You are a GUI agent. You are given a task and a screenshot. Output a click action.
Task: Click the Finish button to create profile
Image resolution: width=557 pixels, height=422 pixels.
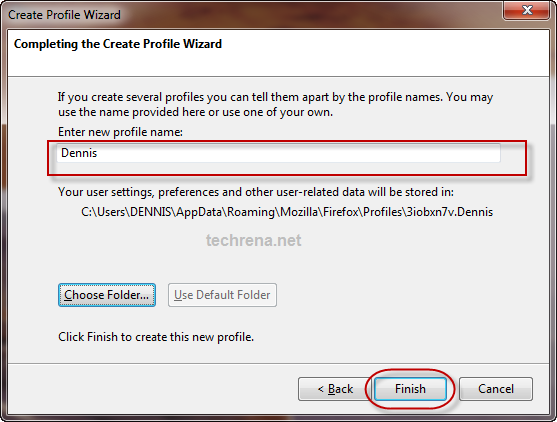(x=410, y=389)
